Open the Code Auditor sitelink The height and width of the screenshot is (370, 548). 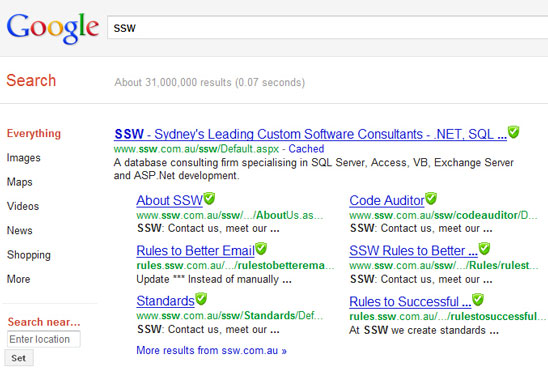click(387, 201)
